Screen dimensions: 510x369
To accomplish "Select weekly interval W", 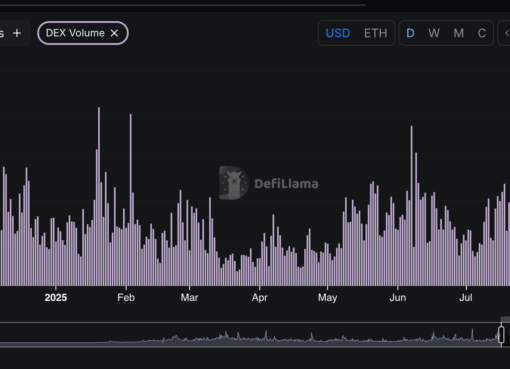I will point(434,33).
